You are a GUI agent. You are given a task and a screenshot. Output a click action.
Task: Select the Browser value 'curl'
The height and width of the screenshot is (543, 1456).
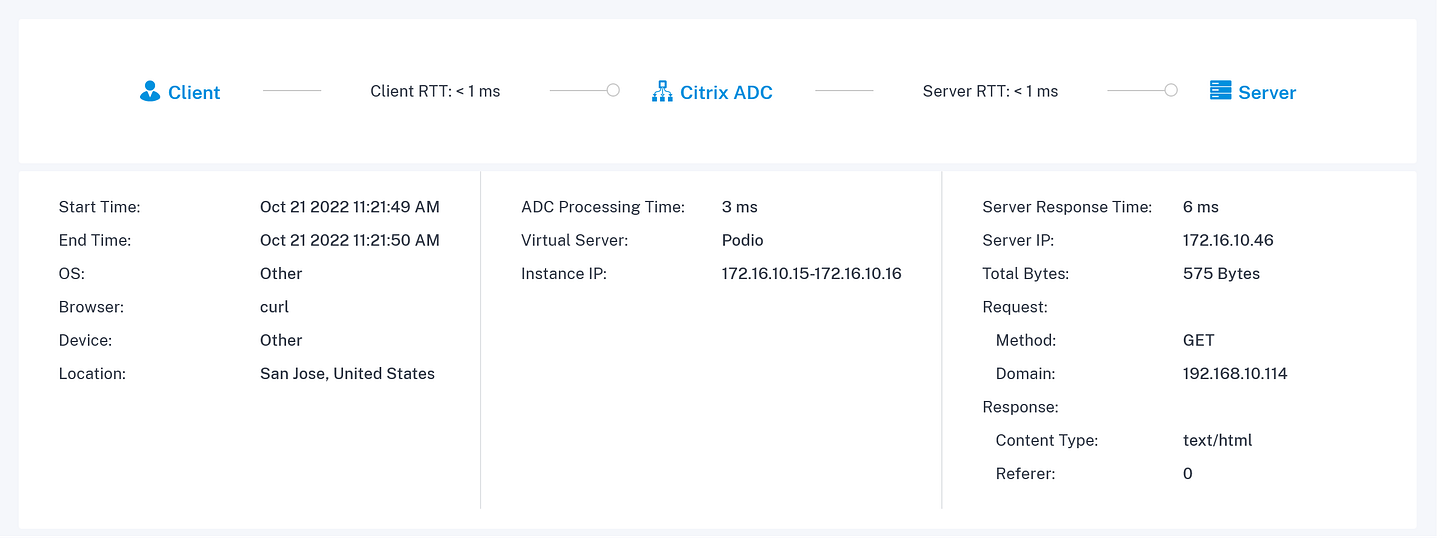coord(274,307)
